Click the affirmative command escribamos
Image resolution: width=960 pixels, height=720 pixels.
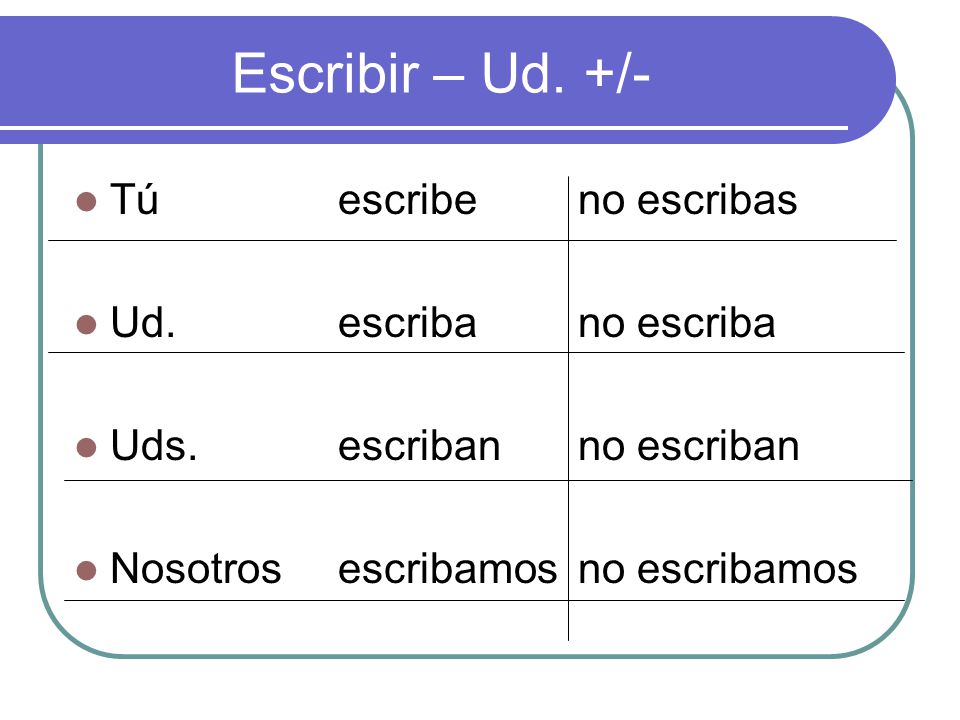448,569
